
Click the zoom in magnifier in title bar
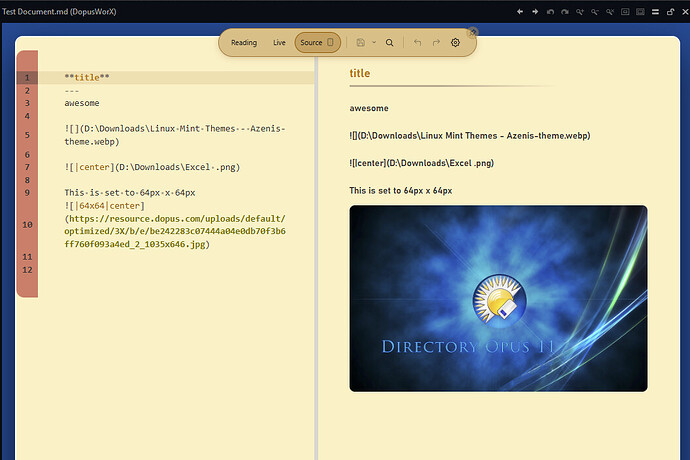[580, 12]
